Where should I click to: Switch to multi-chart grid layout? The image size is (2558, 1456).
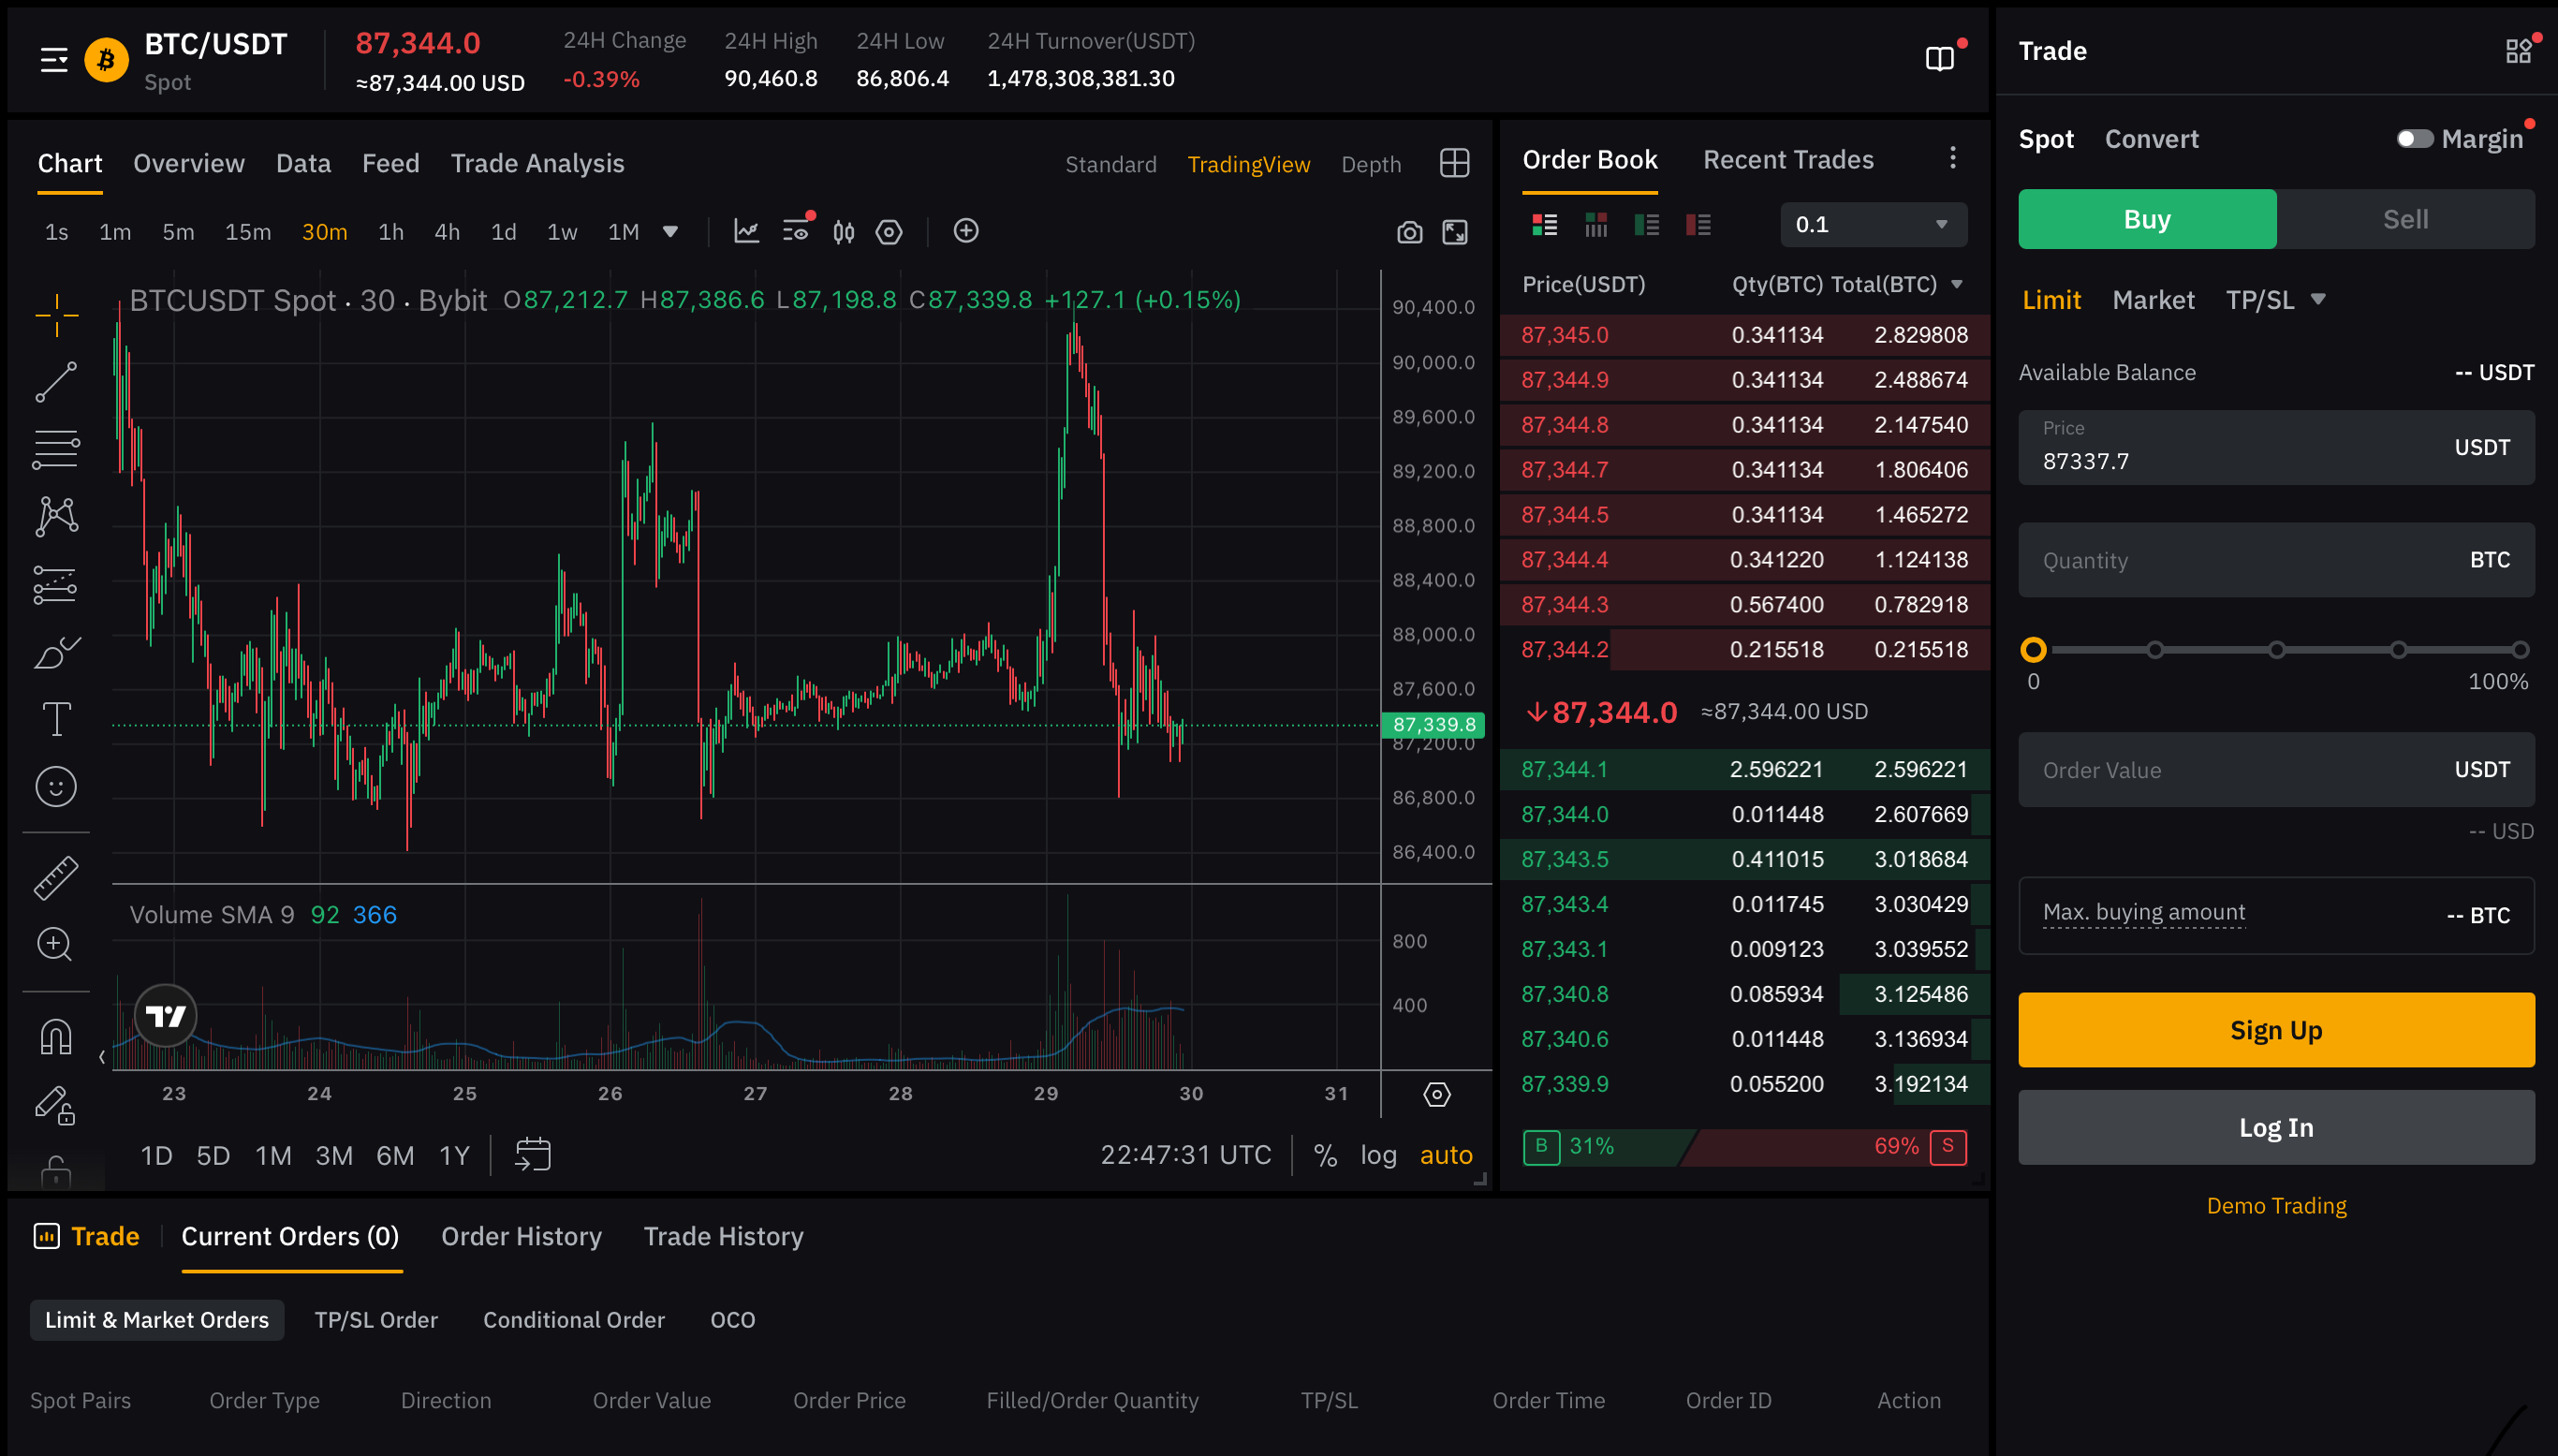[1454, 163]
